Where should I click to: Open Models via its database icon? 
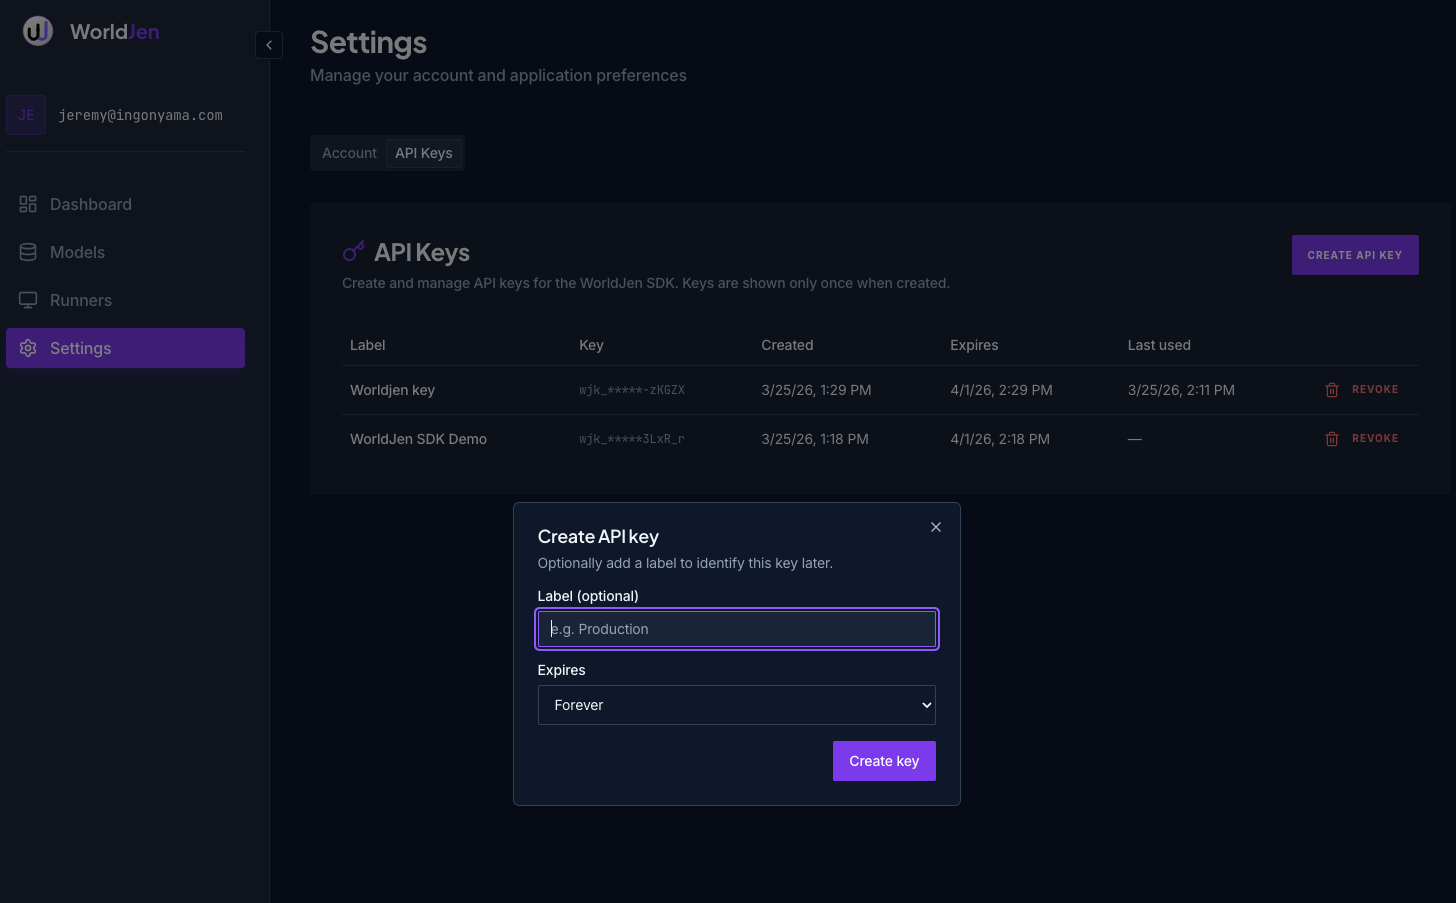pyautogui.click(x=28, y=252)
